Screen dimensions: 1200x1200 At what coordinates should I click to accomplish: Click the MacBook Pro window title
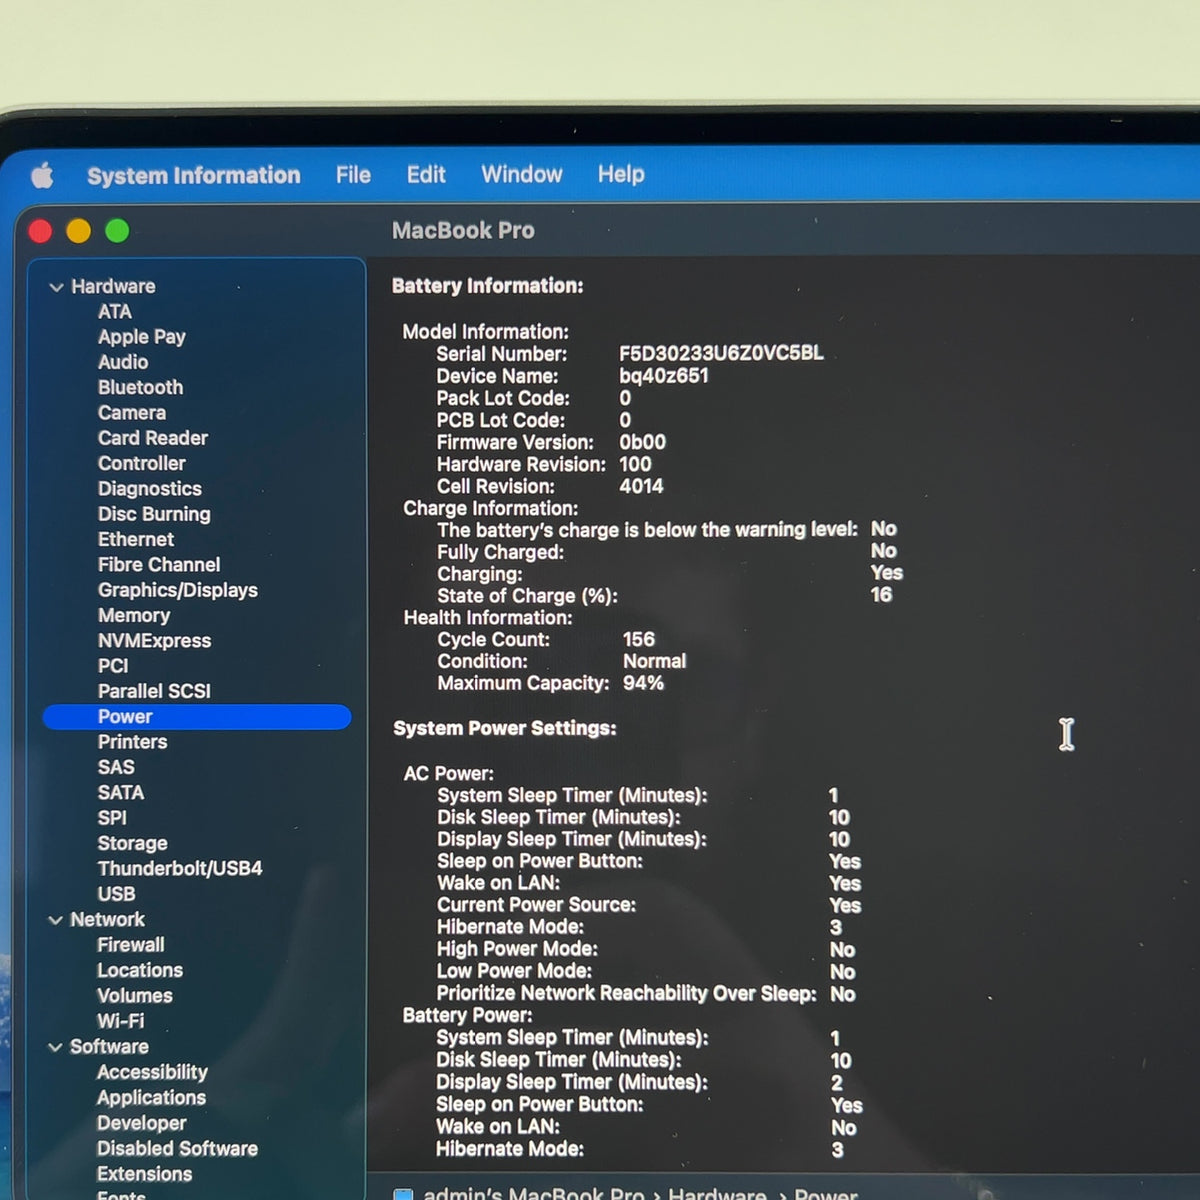(x=463, y=231)
